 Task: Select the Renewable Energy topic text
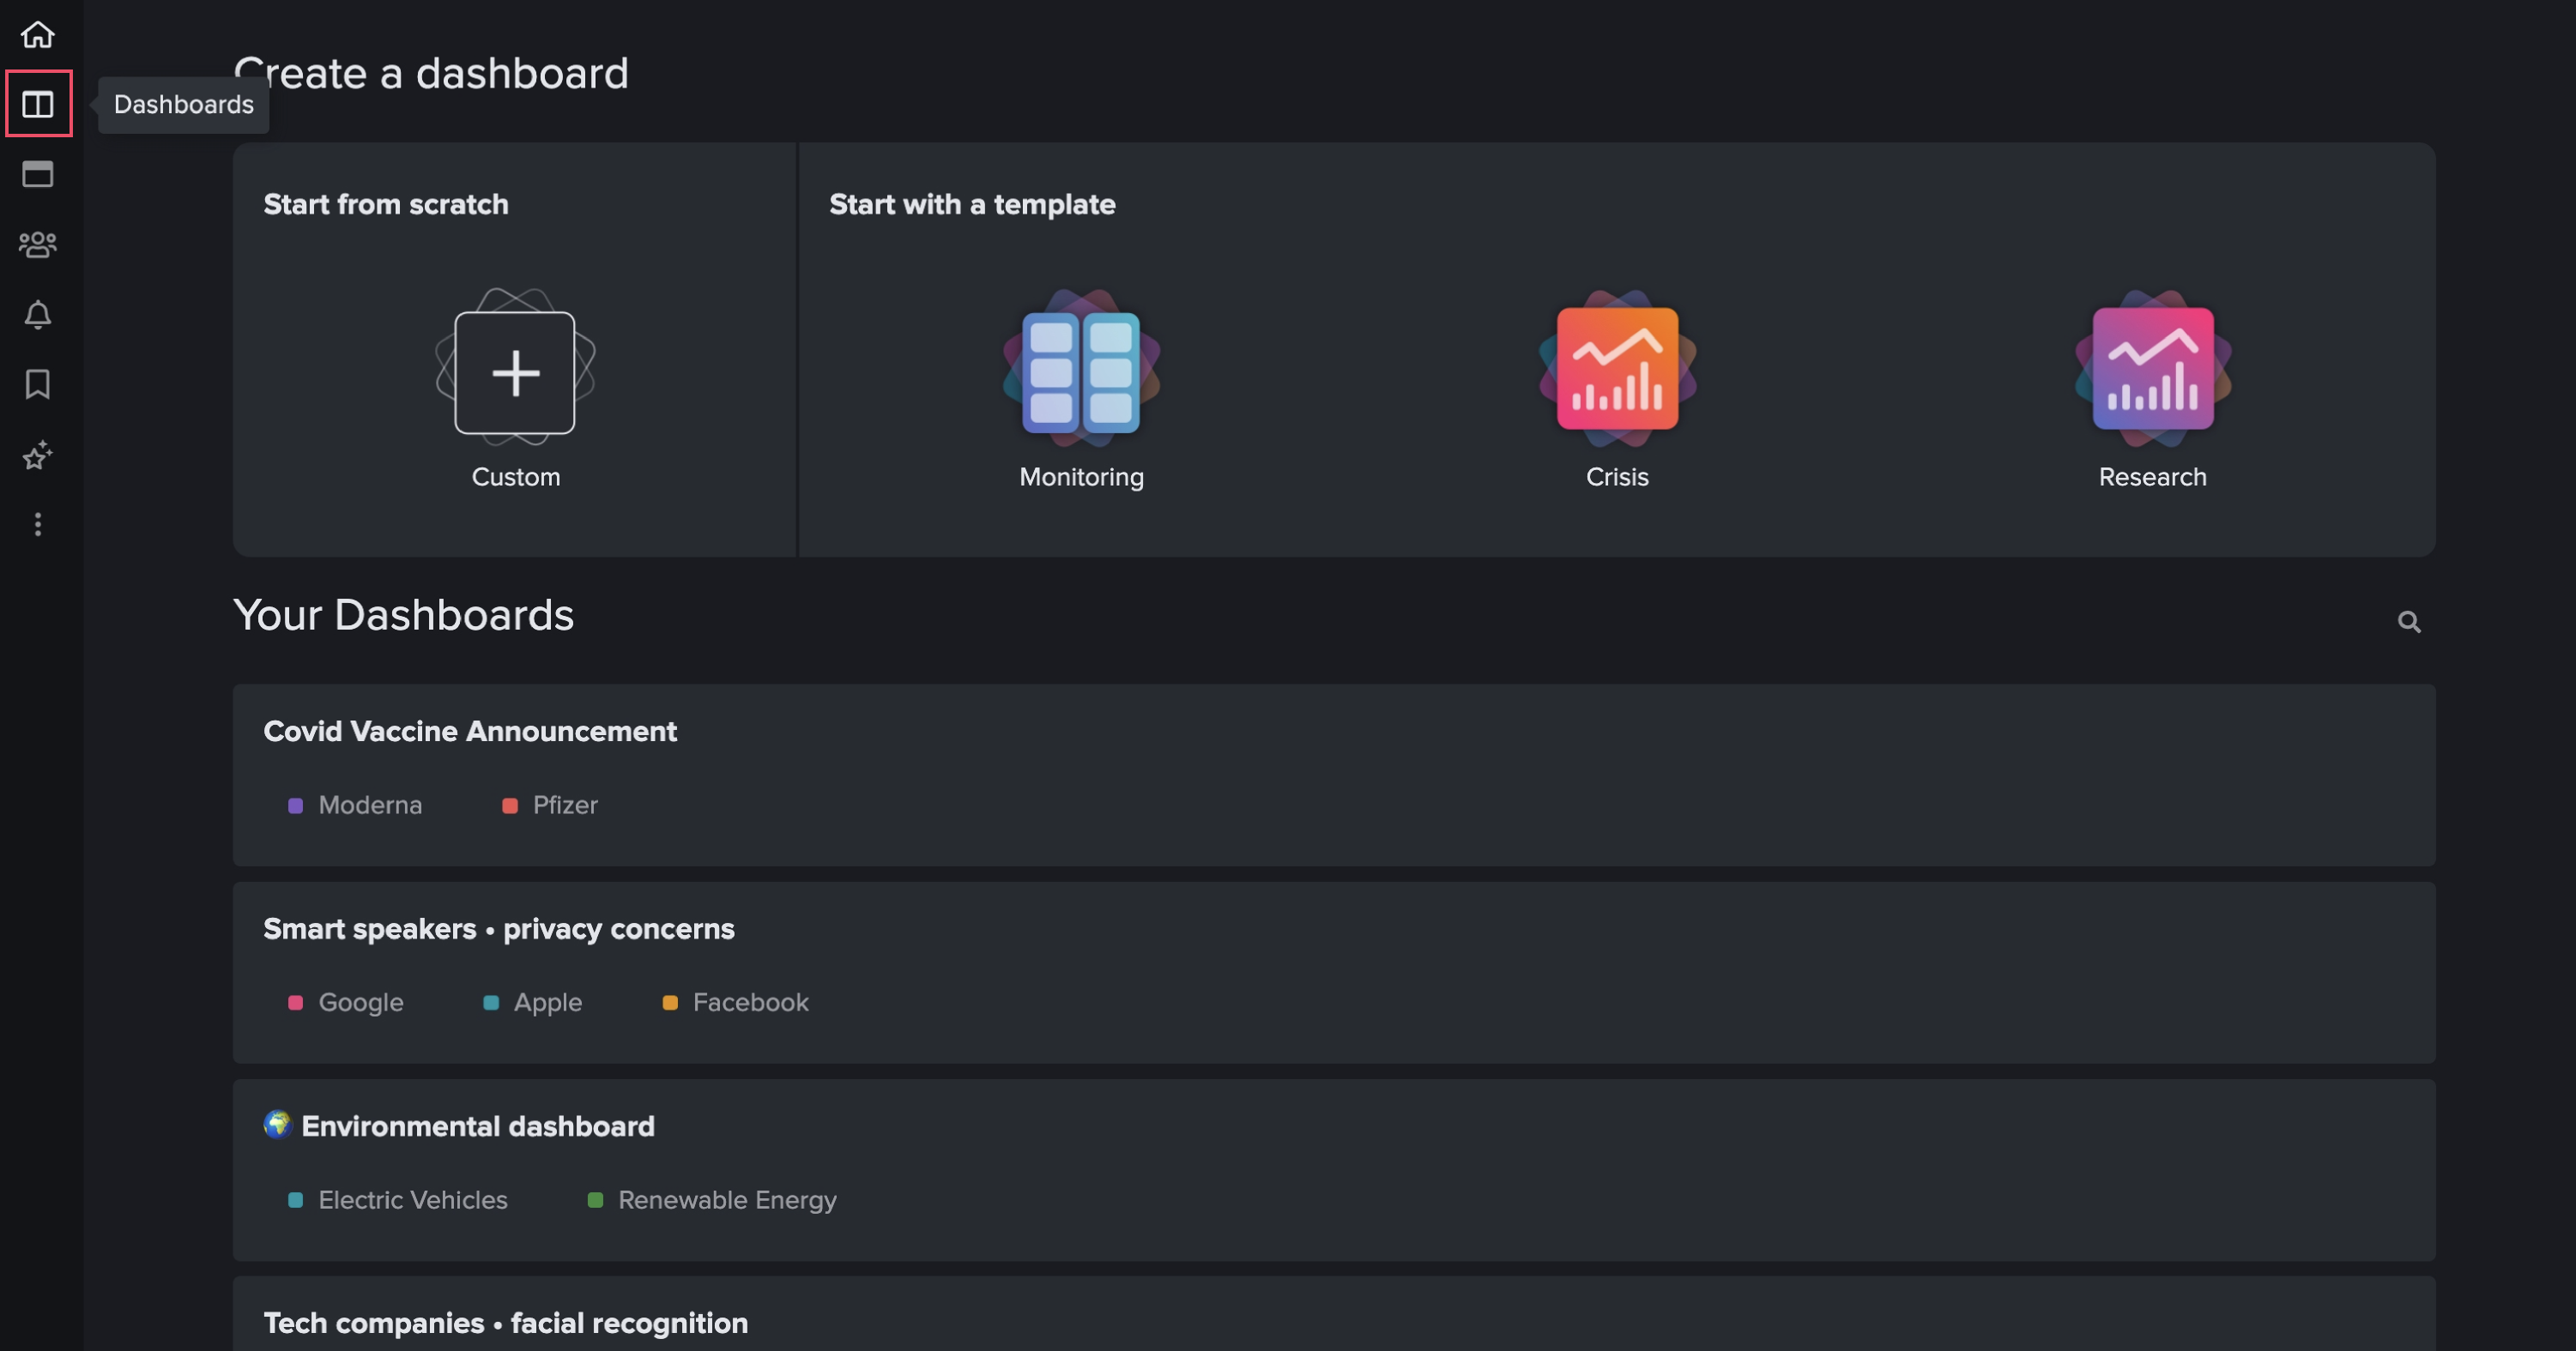[x=728, y=1200]
